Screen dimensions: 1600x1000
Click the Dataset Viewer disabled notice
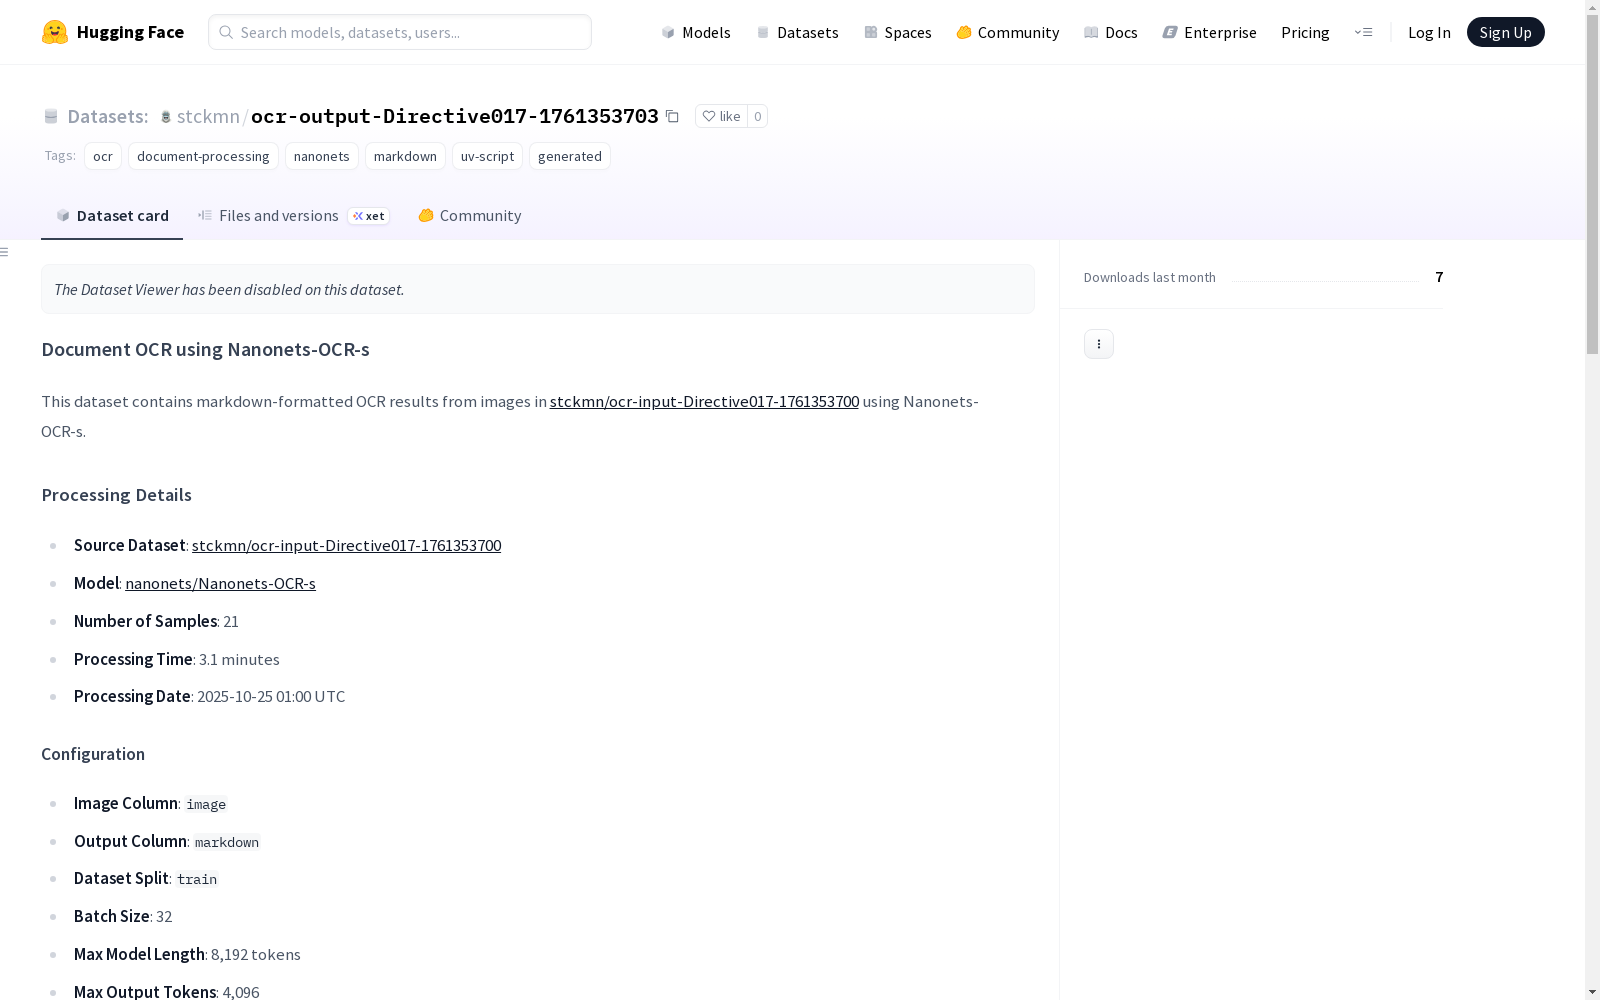538,289
